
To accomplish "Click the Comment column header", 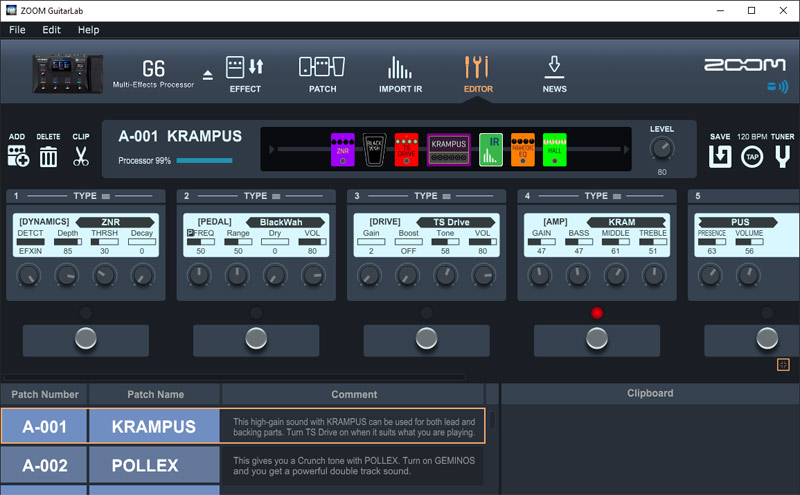I will [354, 394].
